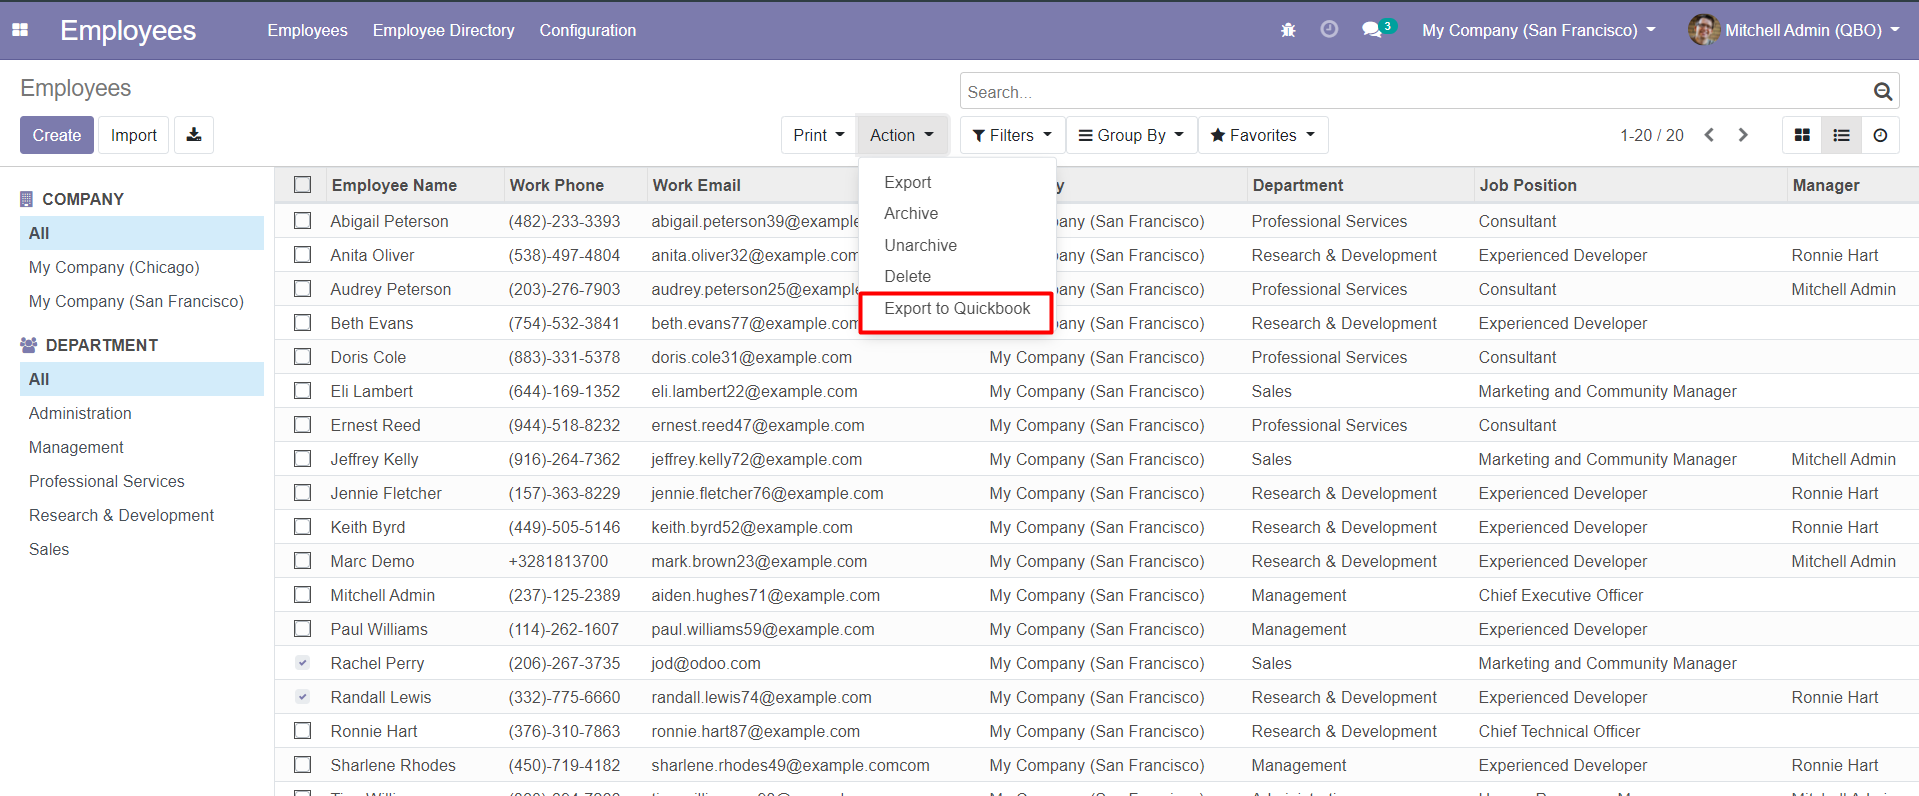
Task: Click Chief Technical Officer job cell
Action: click(x=1559, y=731)
